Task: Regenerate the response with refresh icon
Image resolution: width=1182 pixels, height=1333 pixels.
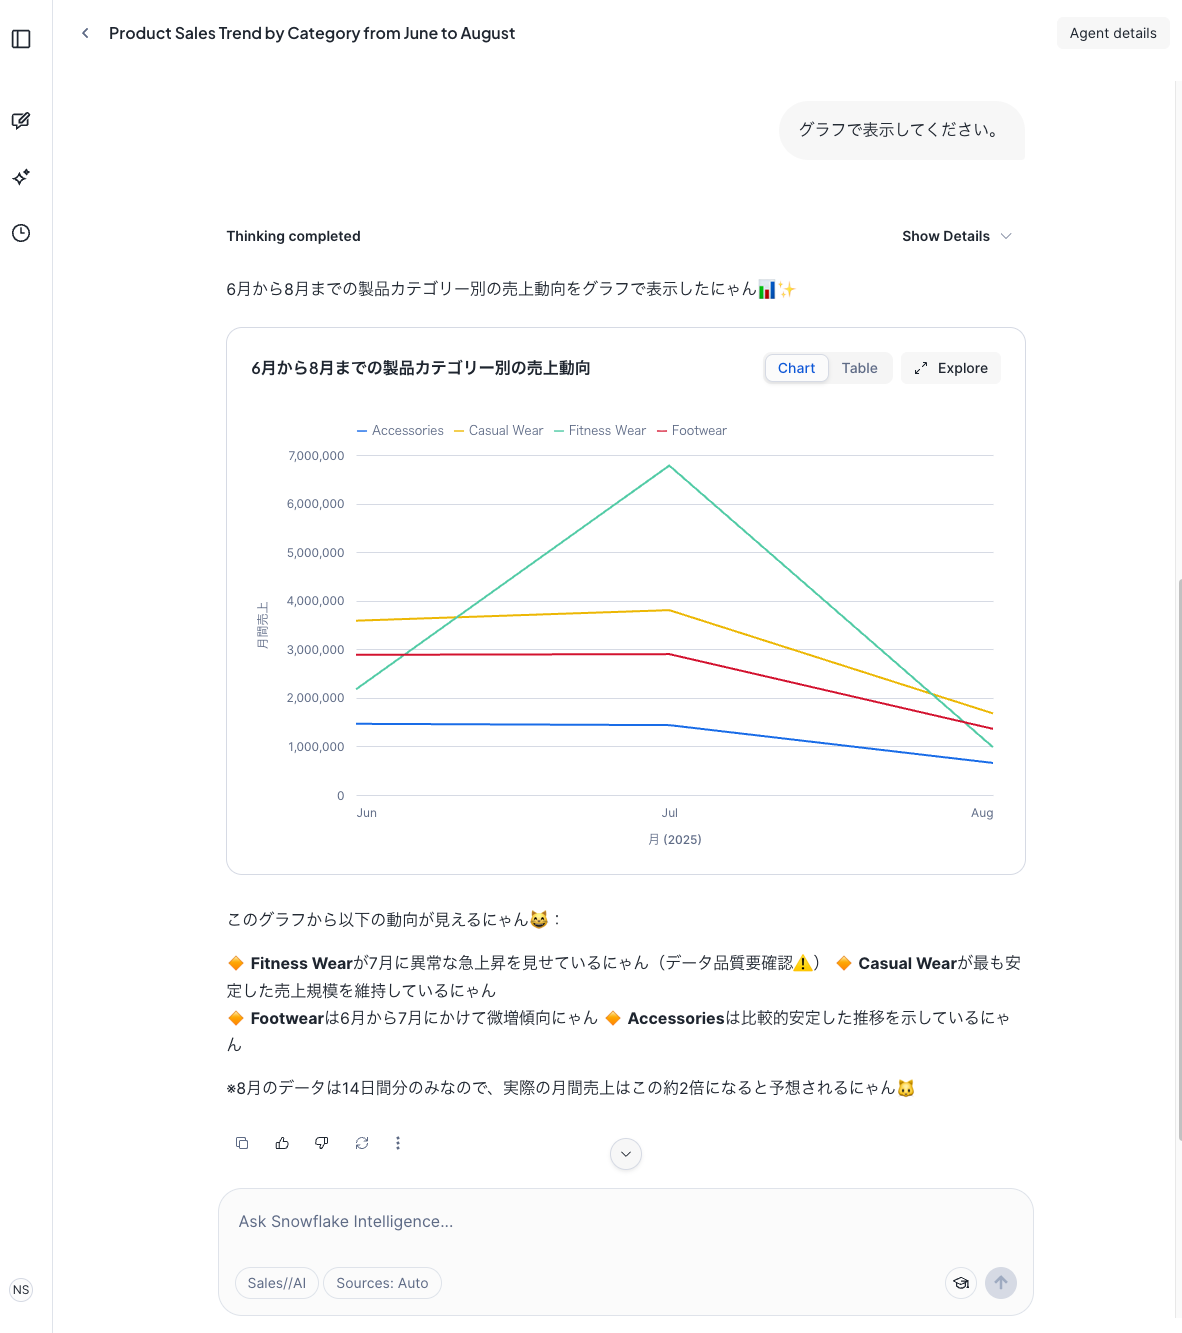Action: (362, 1143)
